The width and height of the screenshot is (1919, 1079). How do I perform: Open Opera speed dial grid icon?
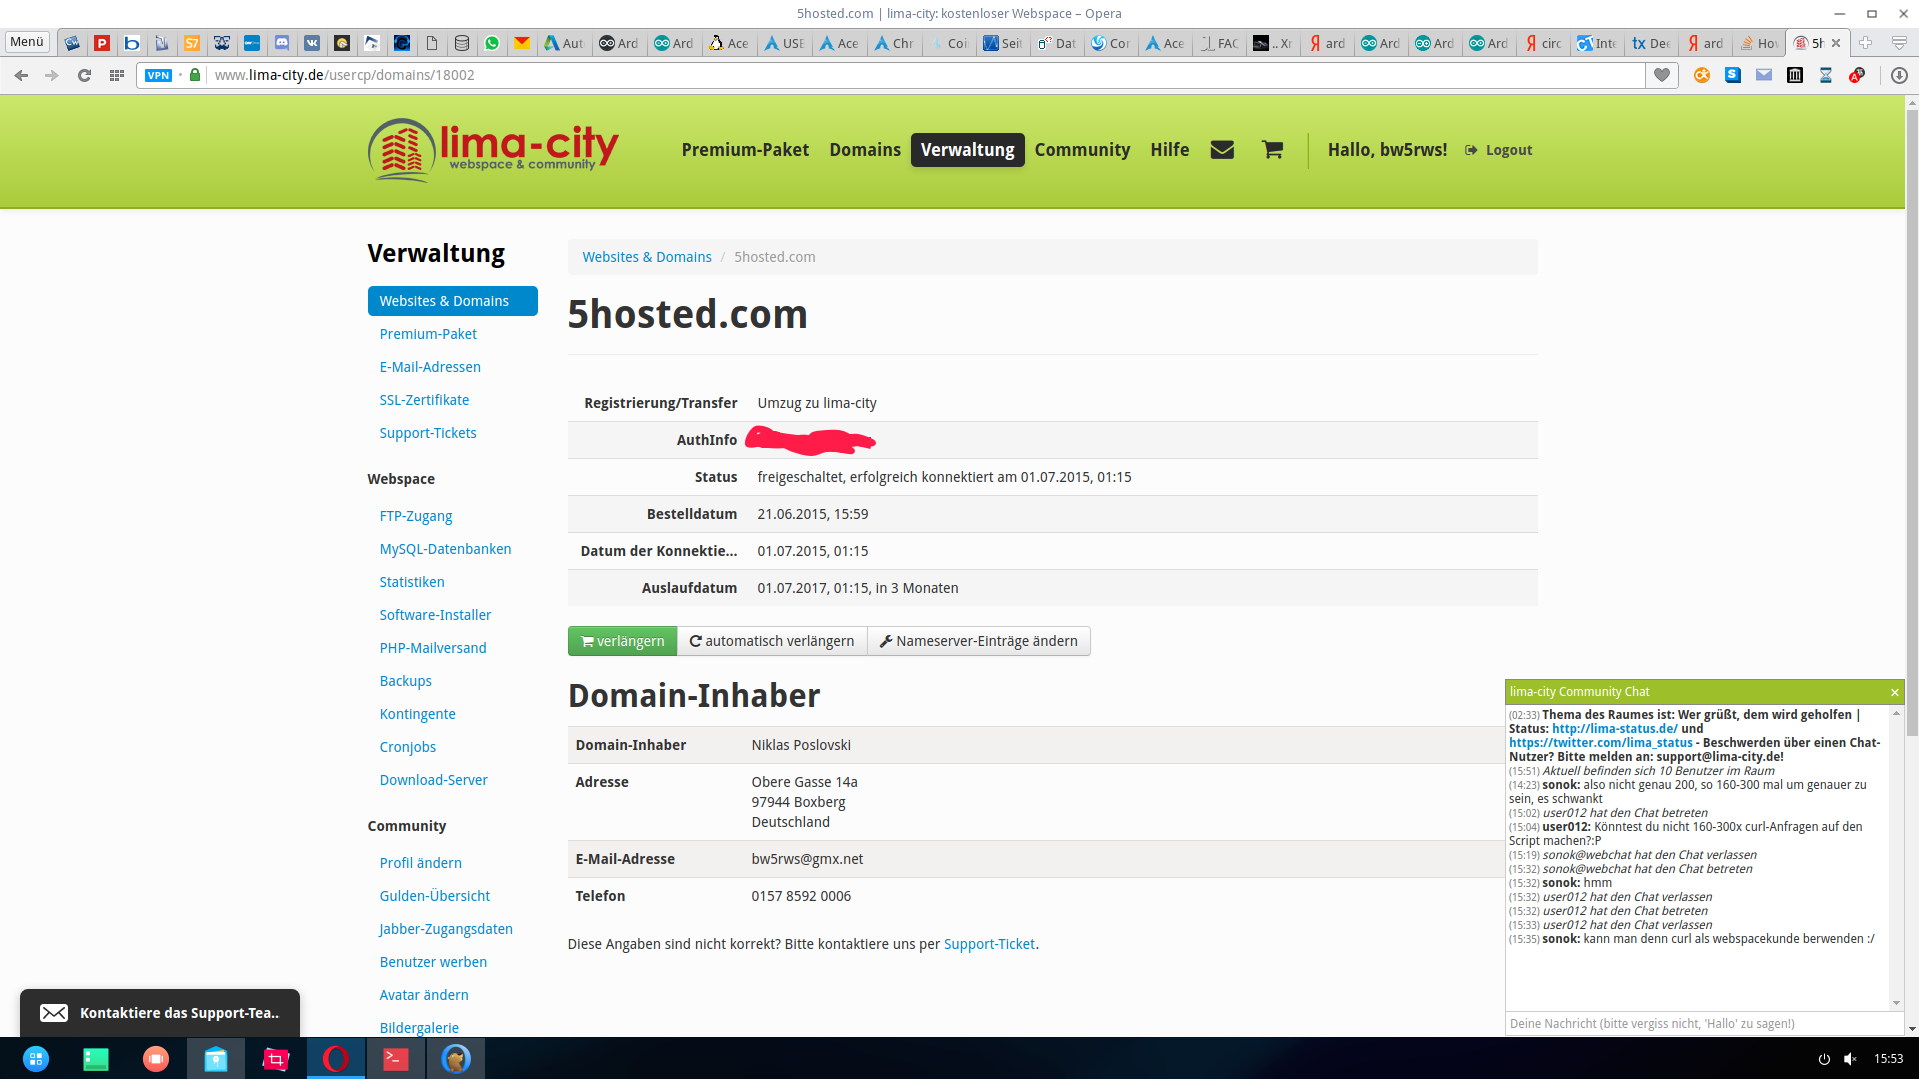(x=117, y=75)
